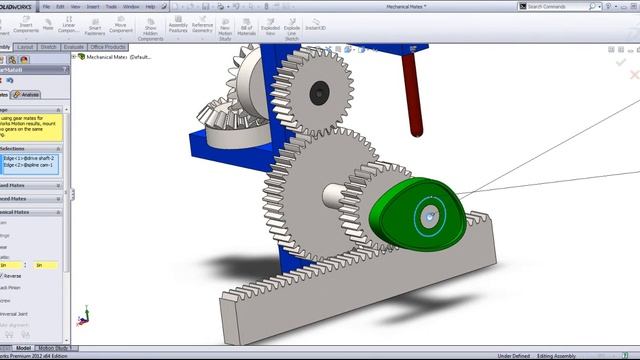The width and height of the screenshot is (640, 360).
Task: Collapse the Message section
Action: [58, 110]
